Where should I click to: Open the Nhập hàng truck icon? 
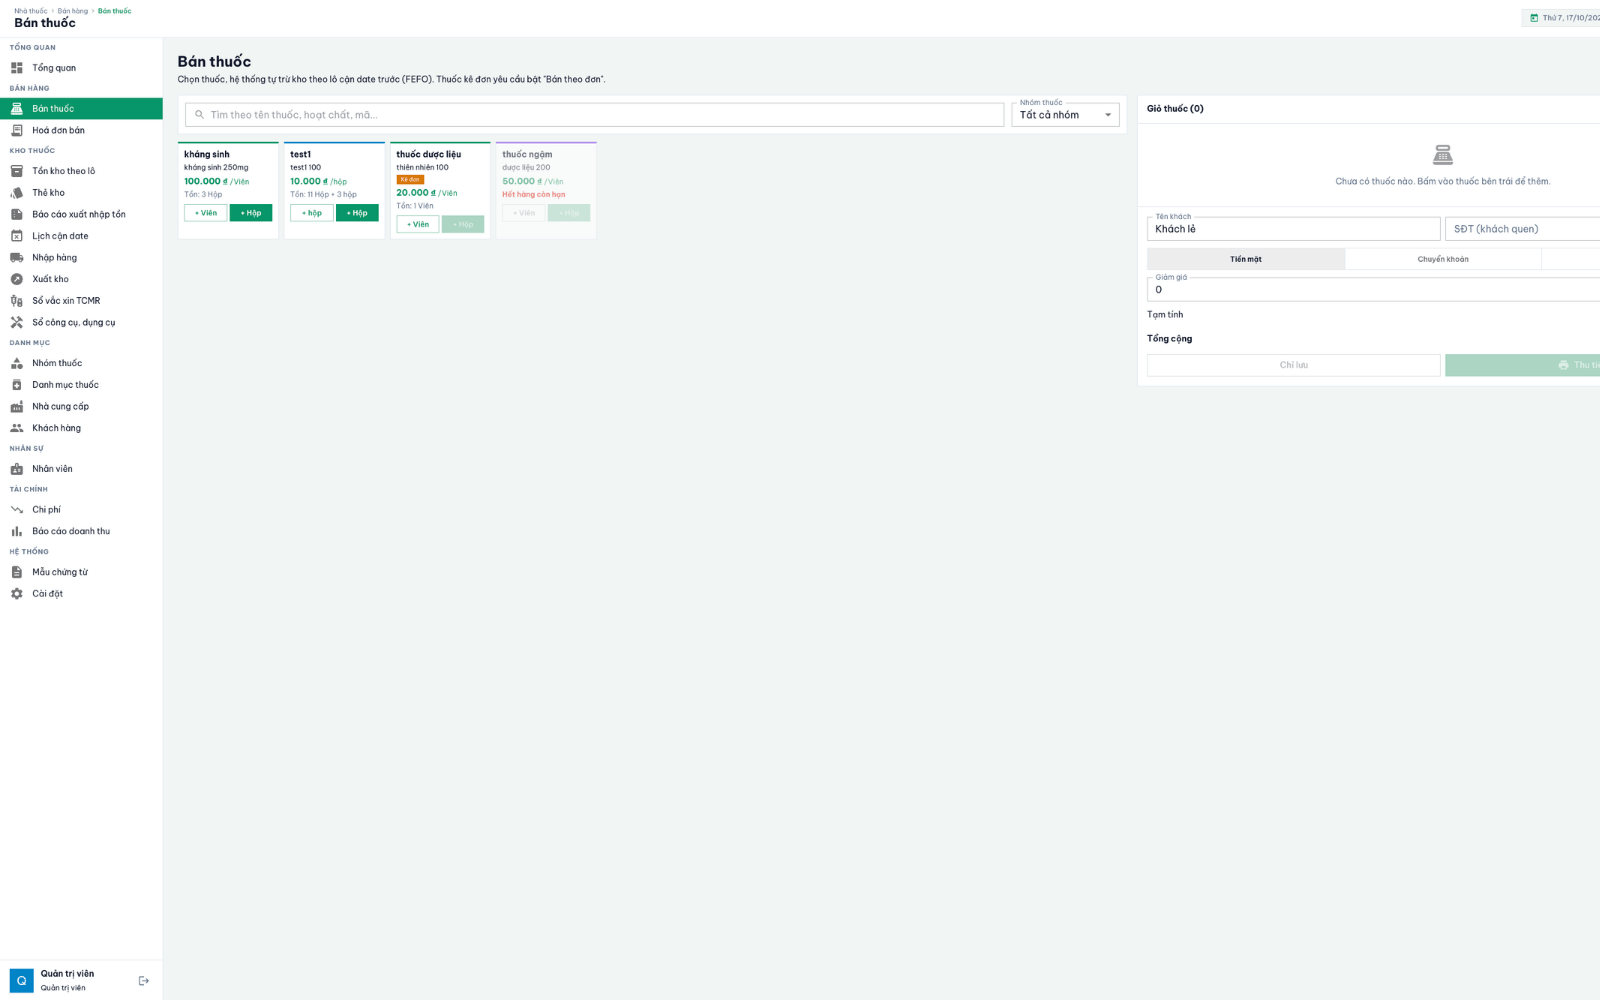click(17, 258)
